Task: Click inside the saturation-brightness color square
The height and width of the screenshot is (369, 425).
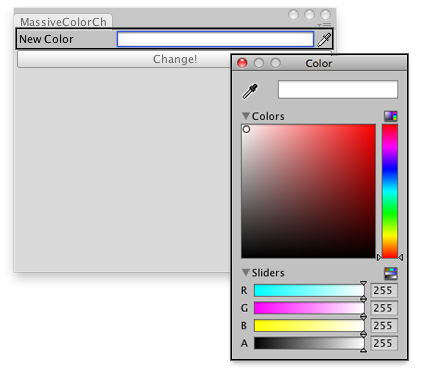Action: 309,191
